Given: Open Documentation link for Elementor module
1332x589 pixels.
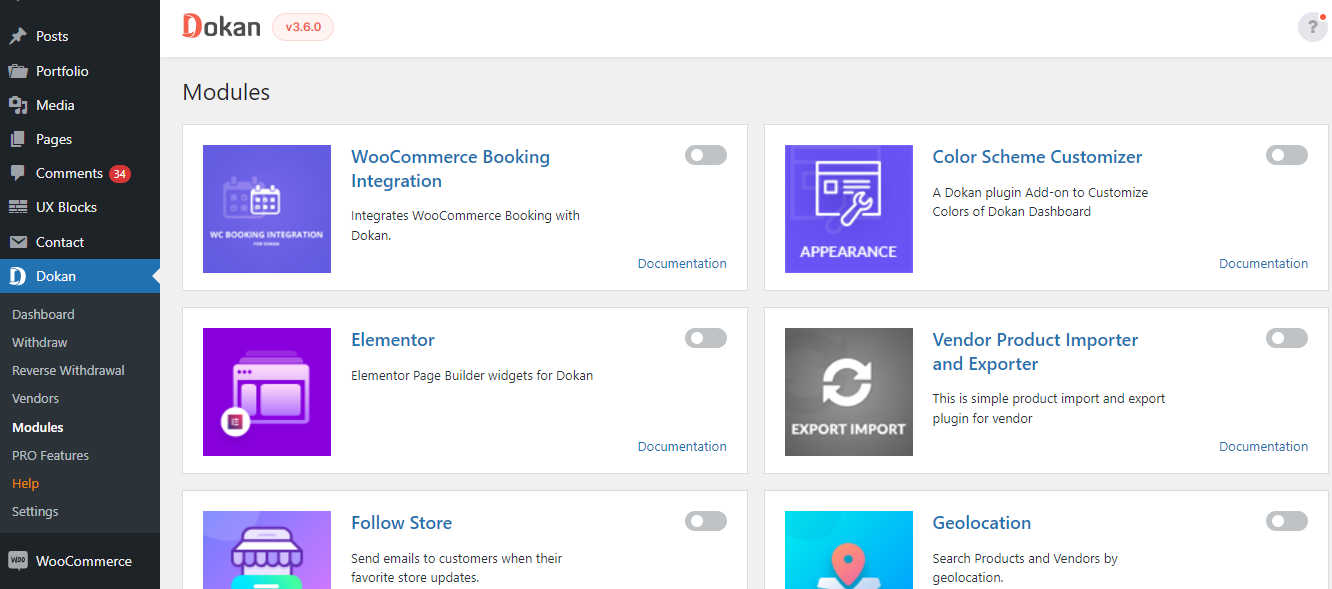Looking at the screenshot, I should tap(682, 446).
